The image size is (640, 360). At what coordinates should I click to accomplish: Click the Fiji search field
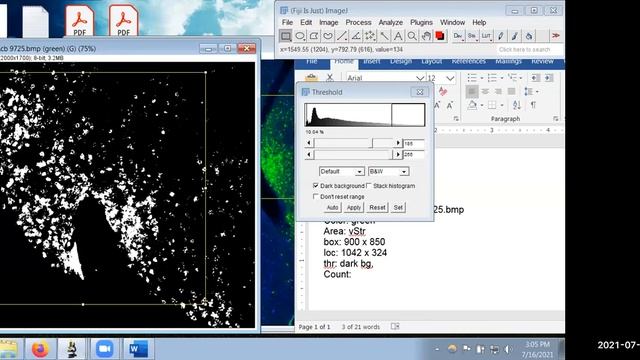[x=529, y=49]
